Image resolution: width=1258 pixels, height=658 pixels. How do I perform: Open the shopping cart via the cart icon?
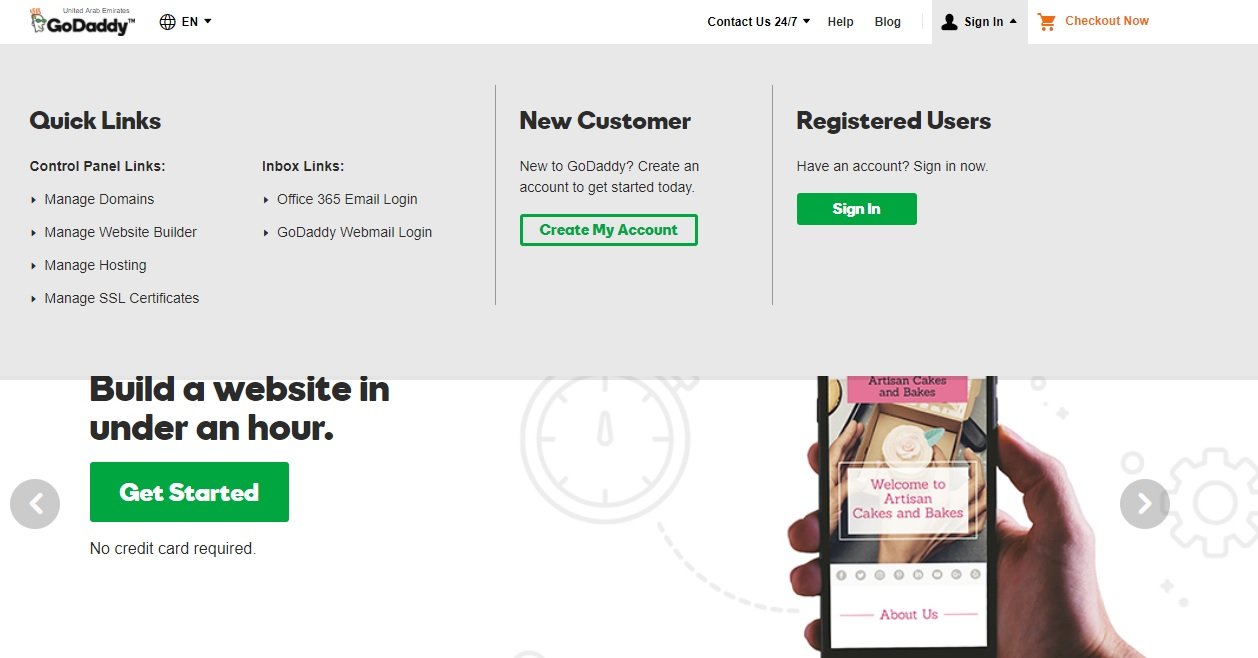[1046, 21]
